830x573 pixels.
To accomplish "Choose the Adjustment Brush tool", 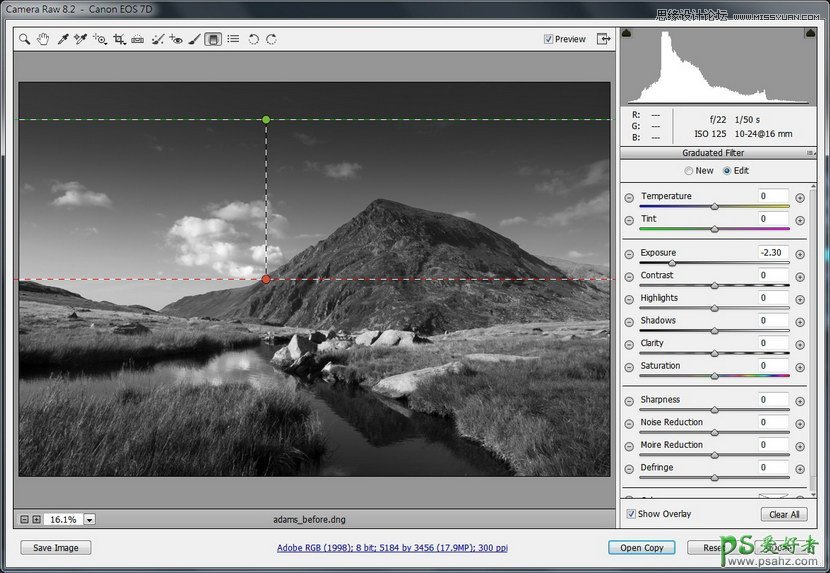I will (x=195, y=39).
